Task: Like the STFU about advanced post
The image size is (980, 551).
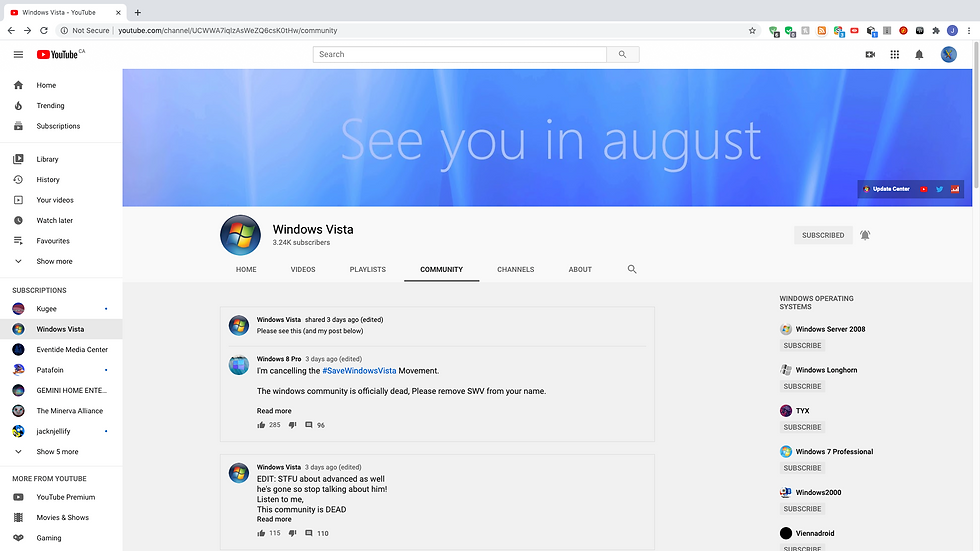Action: pos(261,533)
